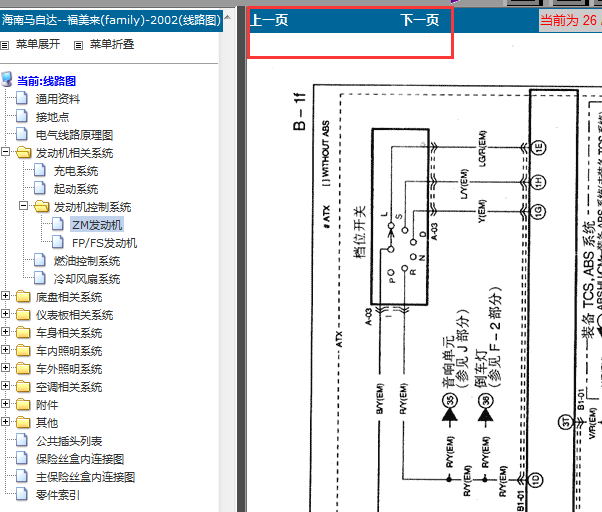Open the 主保险丝盒内连接图 page

pyautogui.click(x=85, y=477)
